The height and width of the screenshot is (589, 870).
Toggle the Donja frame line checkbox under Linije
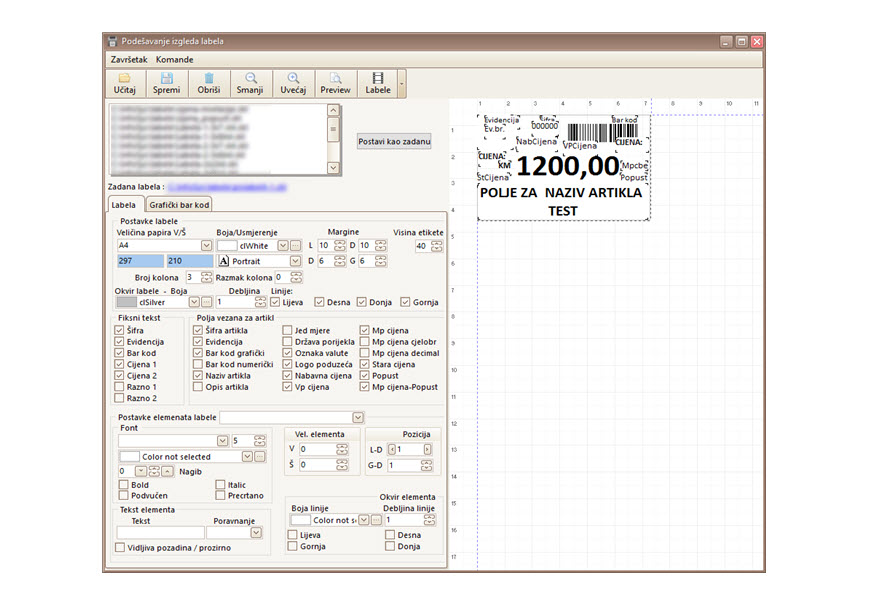click(x=362, y=302)
